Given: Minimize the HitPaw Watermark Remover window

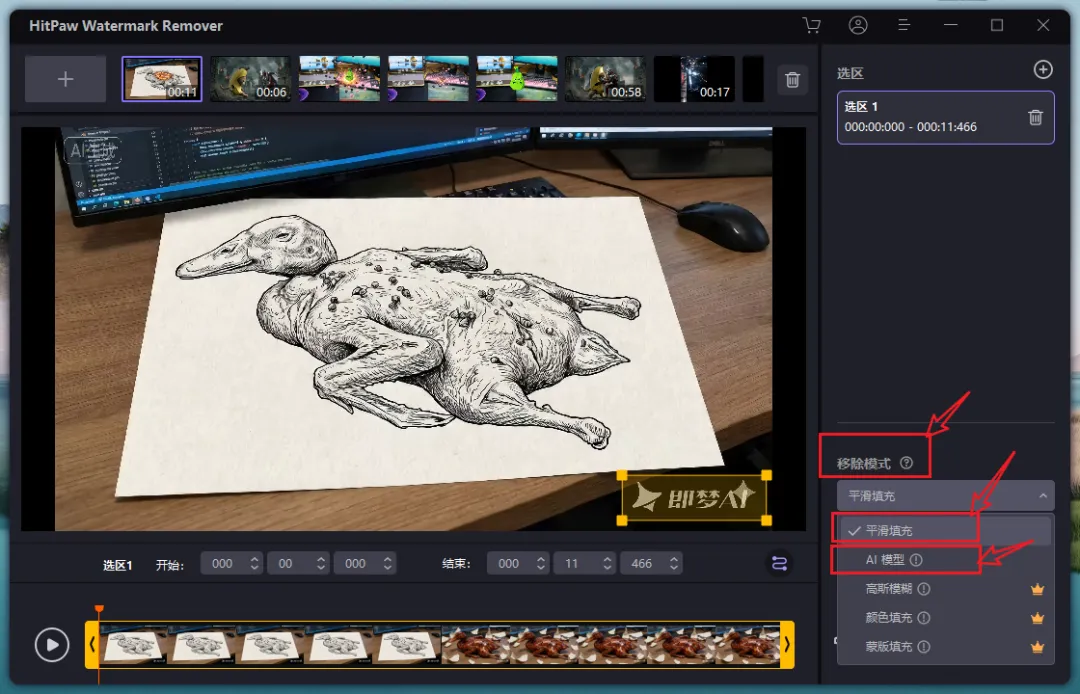Looking at the screenshot, I should (951, 25).
